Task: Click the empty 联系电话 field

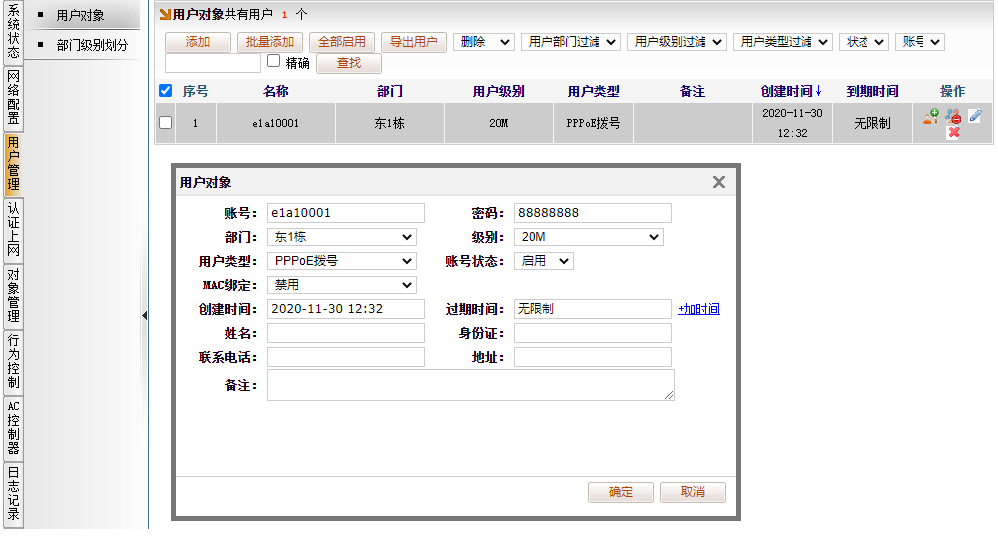Action: pos(346,357)
